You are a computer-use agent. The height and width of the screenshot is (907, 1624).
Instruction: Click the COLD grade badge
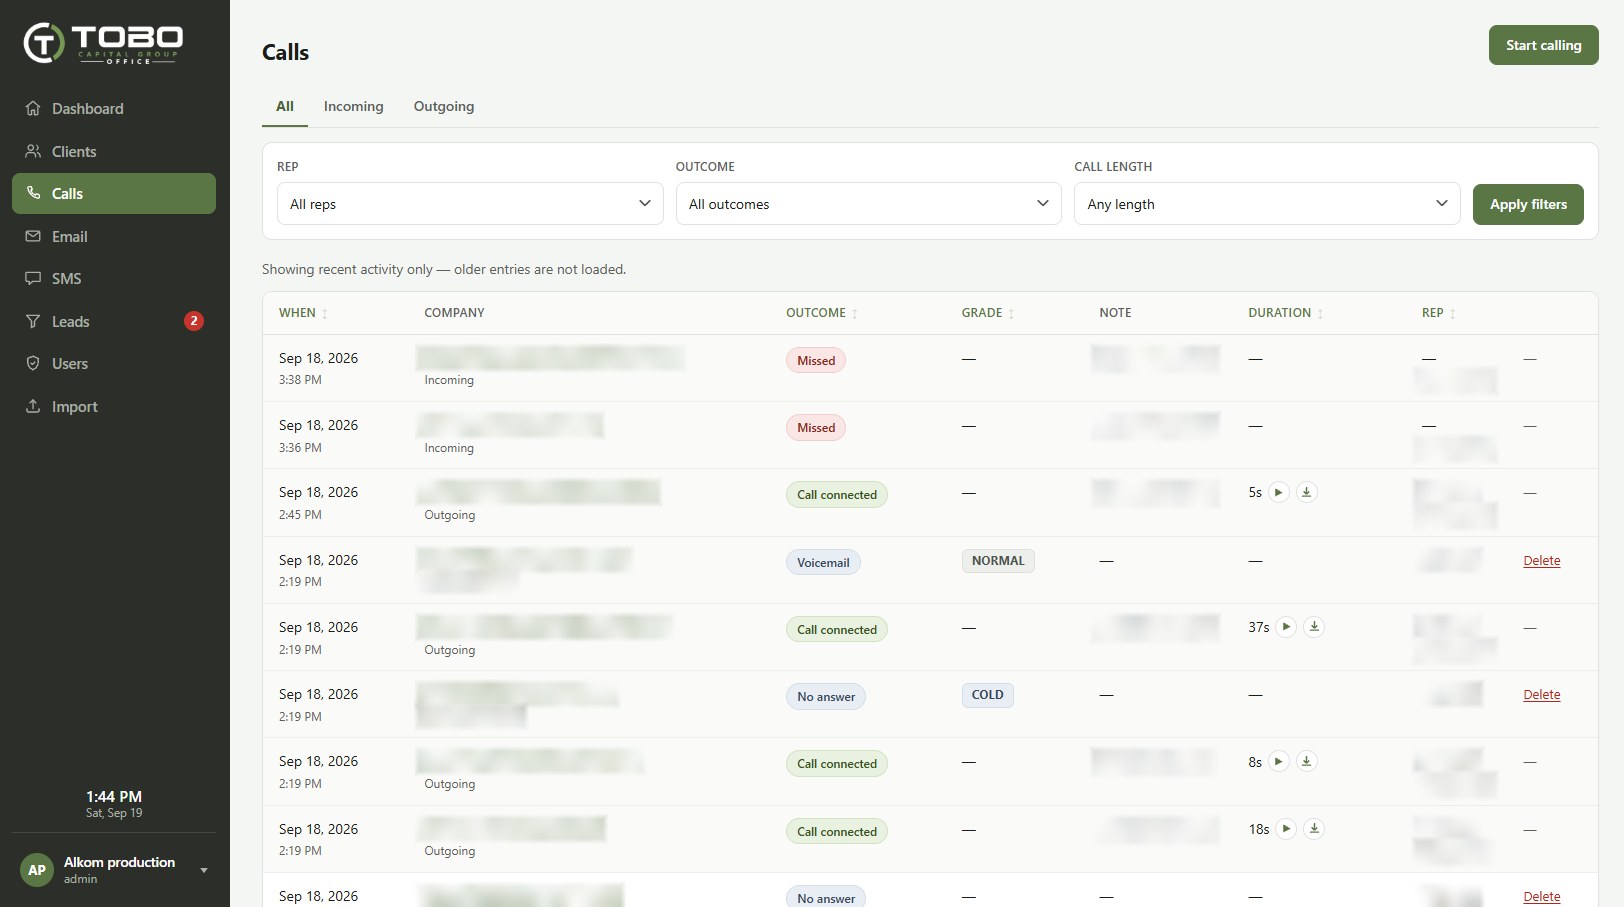[987, 695]
